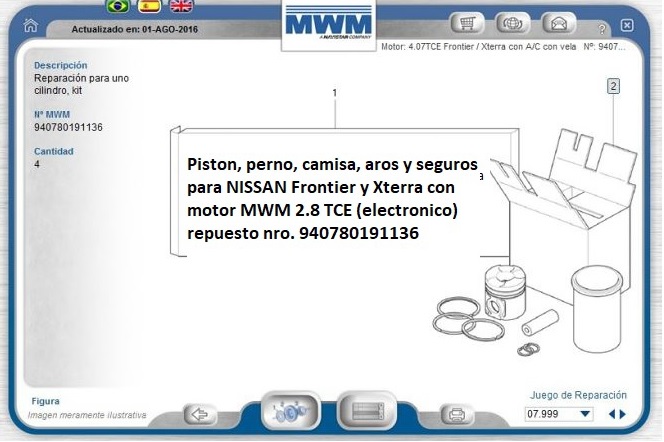Select callout number 1 in figure
The width and height of the screenshot is (664, 442).
(x=335, y=93)
